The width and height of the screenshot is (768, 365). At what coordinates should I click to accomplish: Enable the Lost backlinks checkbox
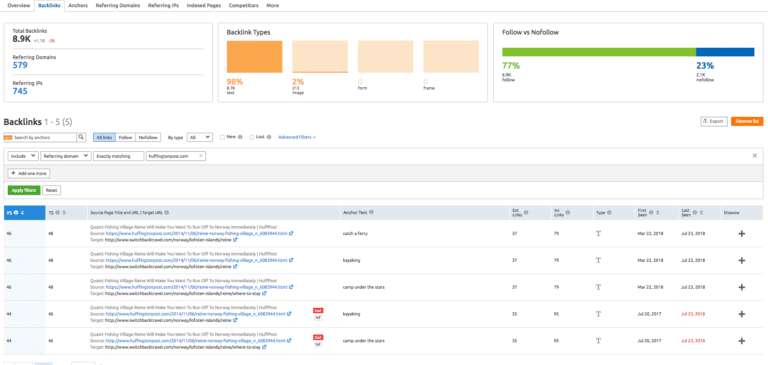point(252,138)
